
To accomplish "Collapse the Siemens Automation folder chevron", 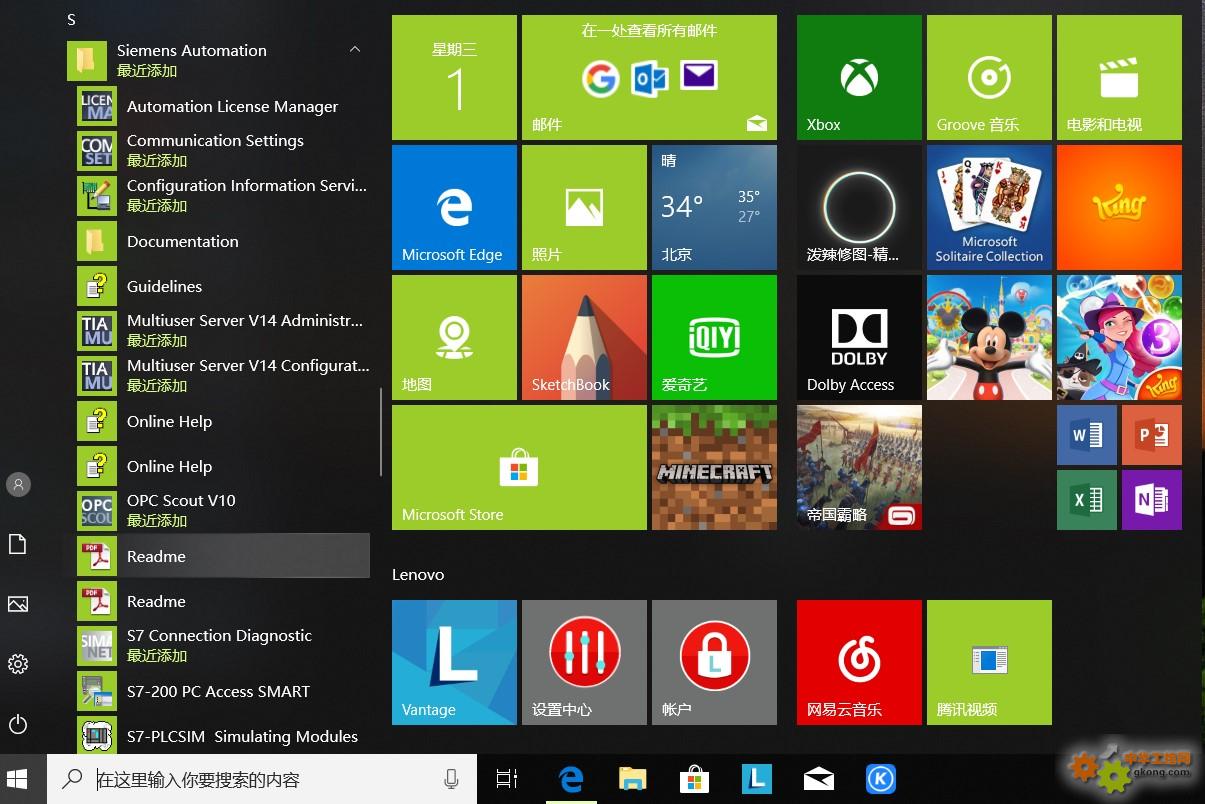I will coord(355,50).
